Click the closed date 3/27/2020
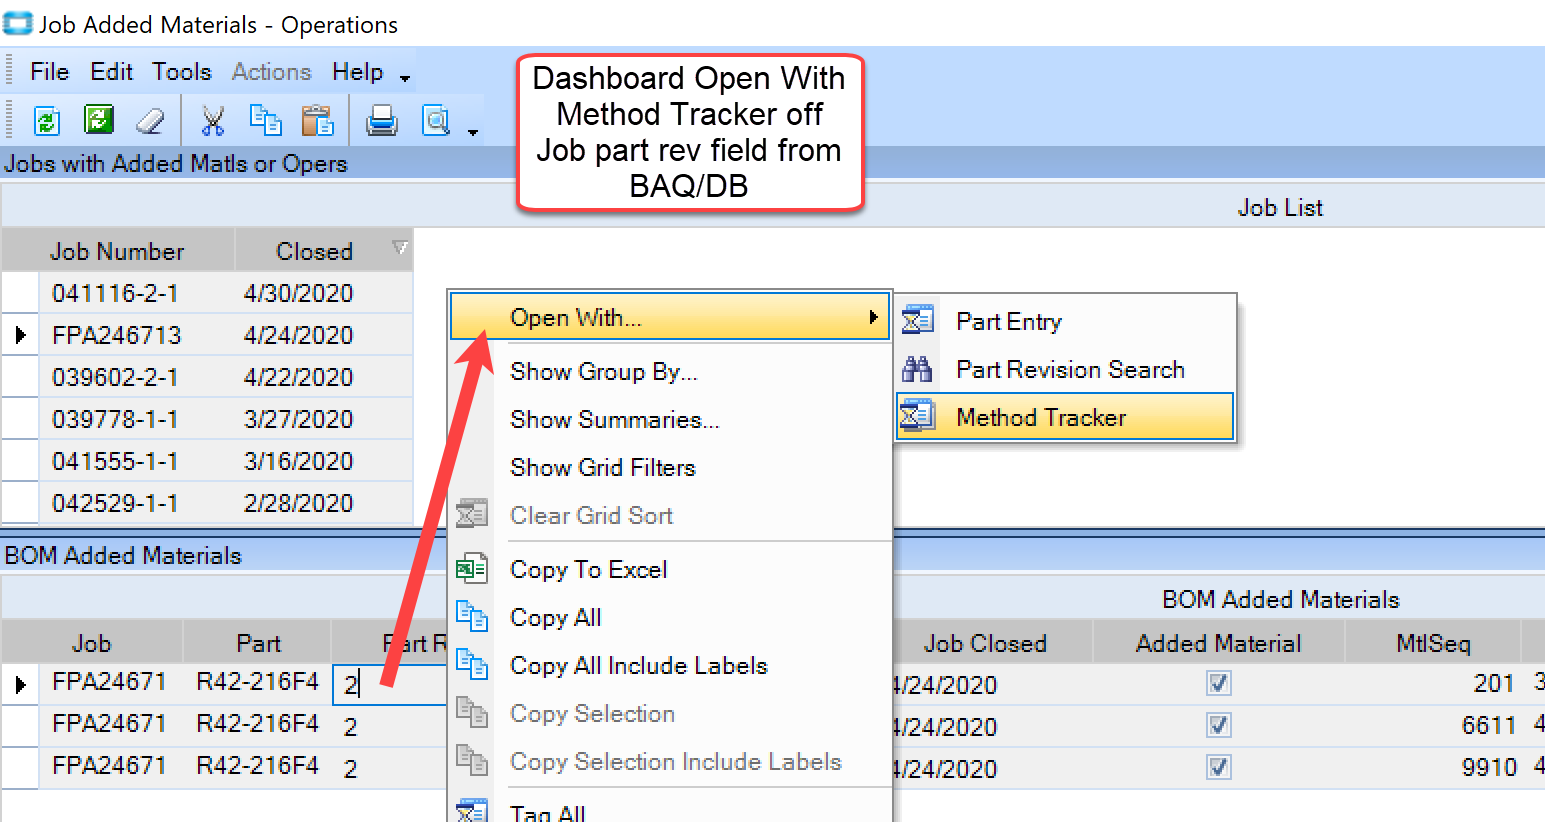 coord(298,419)
